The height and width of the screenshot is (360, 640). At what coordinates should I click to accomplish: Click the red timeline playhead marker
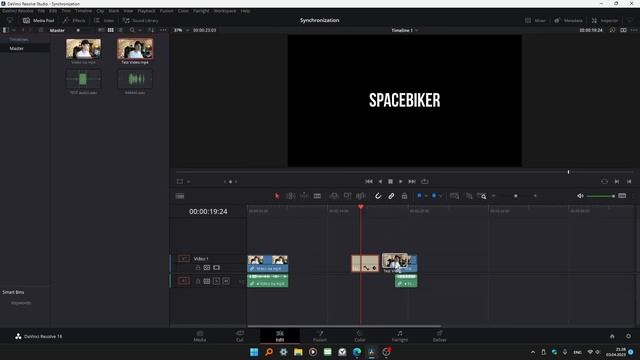[x=361, y=207]
